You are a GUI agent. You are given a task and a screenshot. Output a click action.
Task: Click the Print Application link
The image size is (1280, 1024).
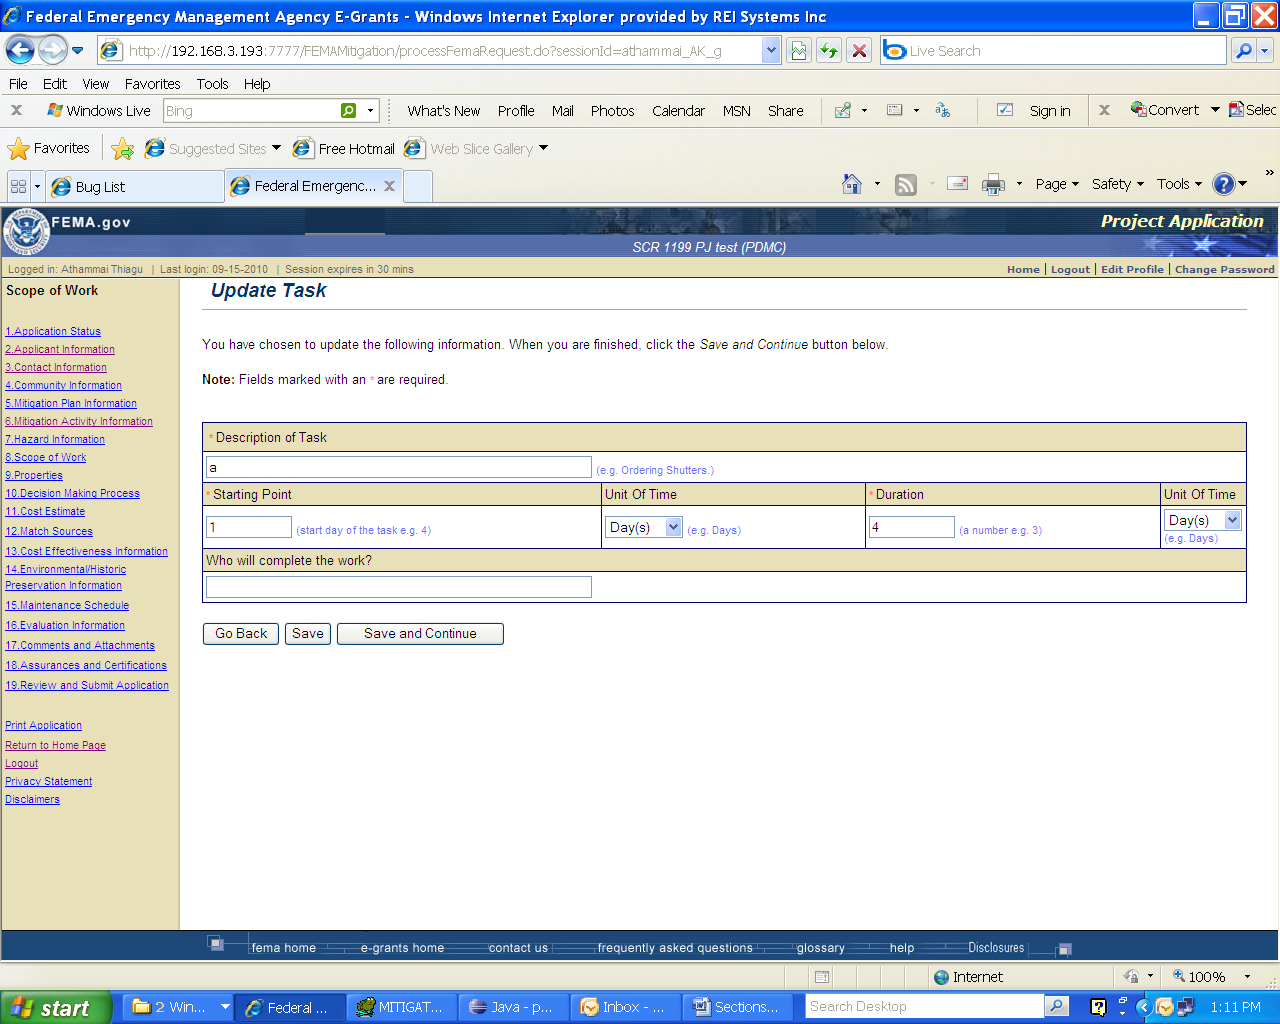[43, 726]
